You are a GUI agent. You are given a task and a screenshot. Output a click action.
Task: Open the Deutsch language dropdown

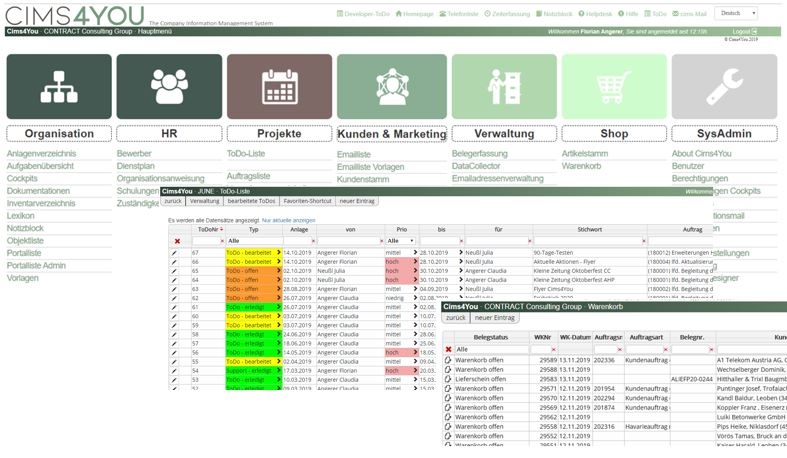click(x=736, y=13)
